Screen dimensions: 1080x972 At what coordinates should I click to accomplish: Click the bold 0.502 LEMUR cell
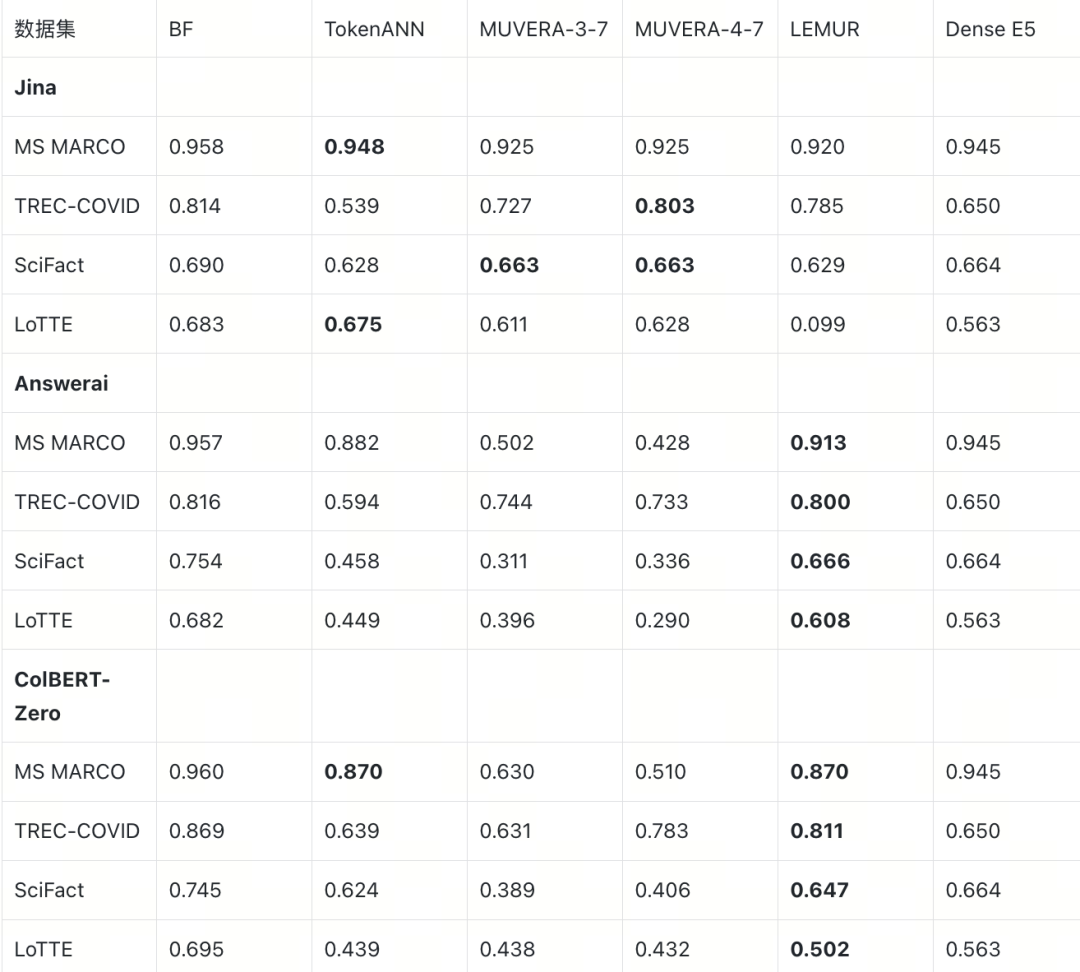click(x=819, y=949)
